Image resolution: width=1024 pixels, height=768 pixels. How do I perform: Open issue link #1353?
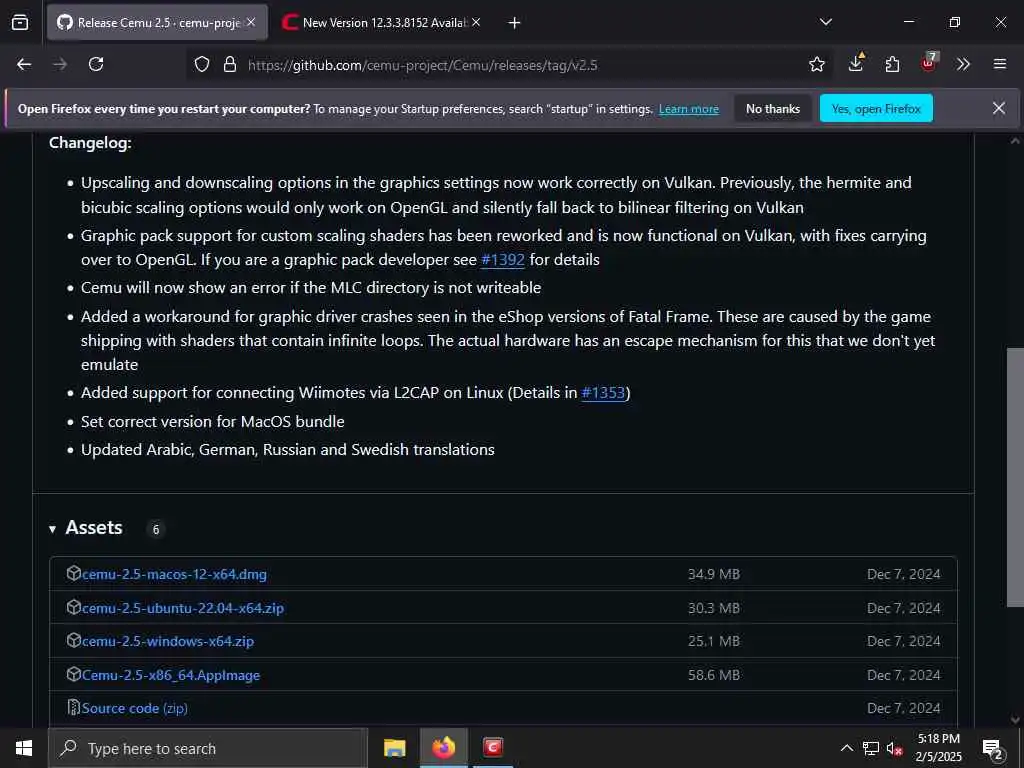(603, 393)
